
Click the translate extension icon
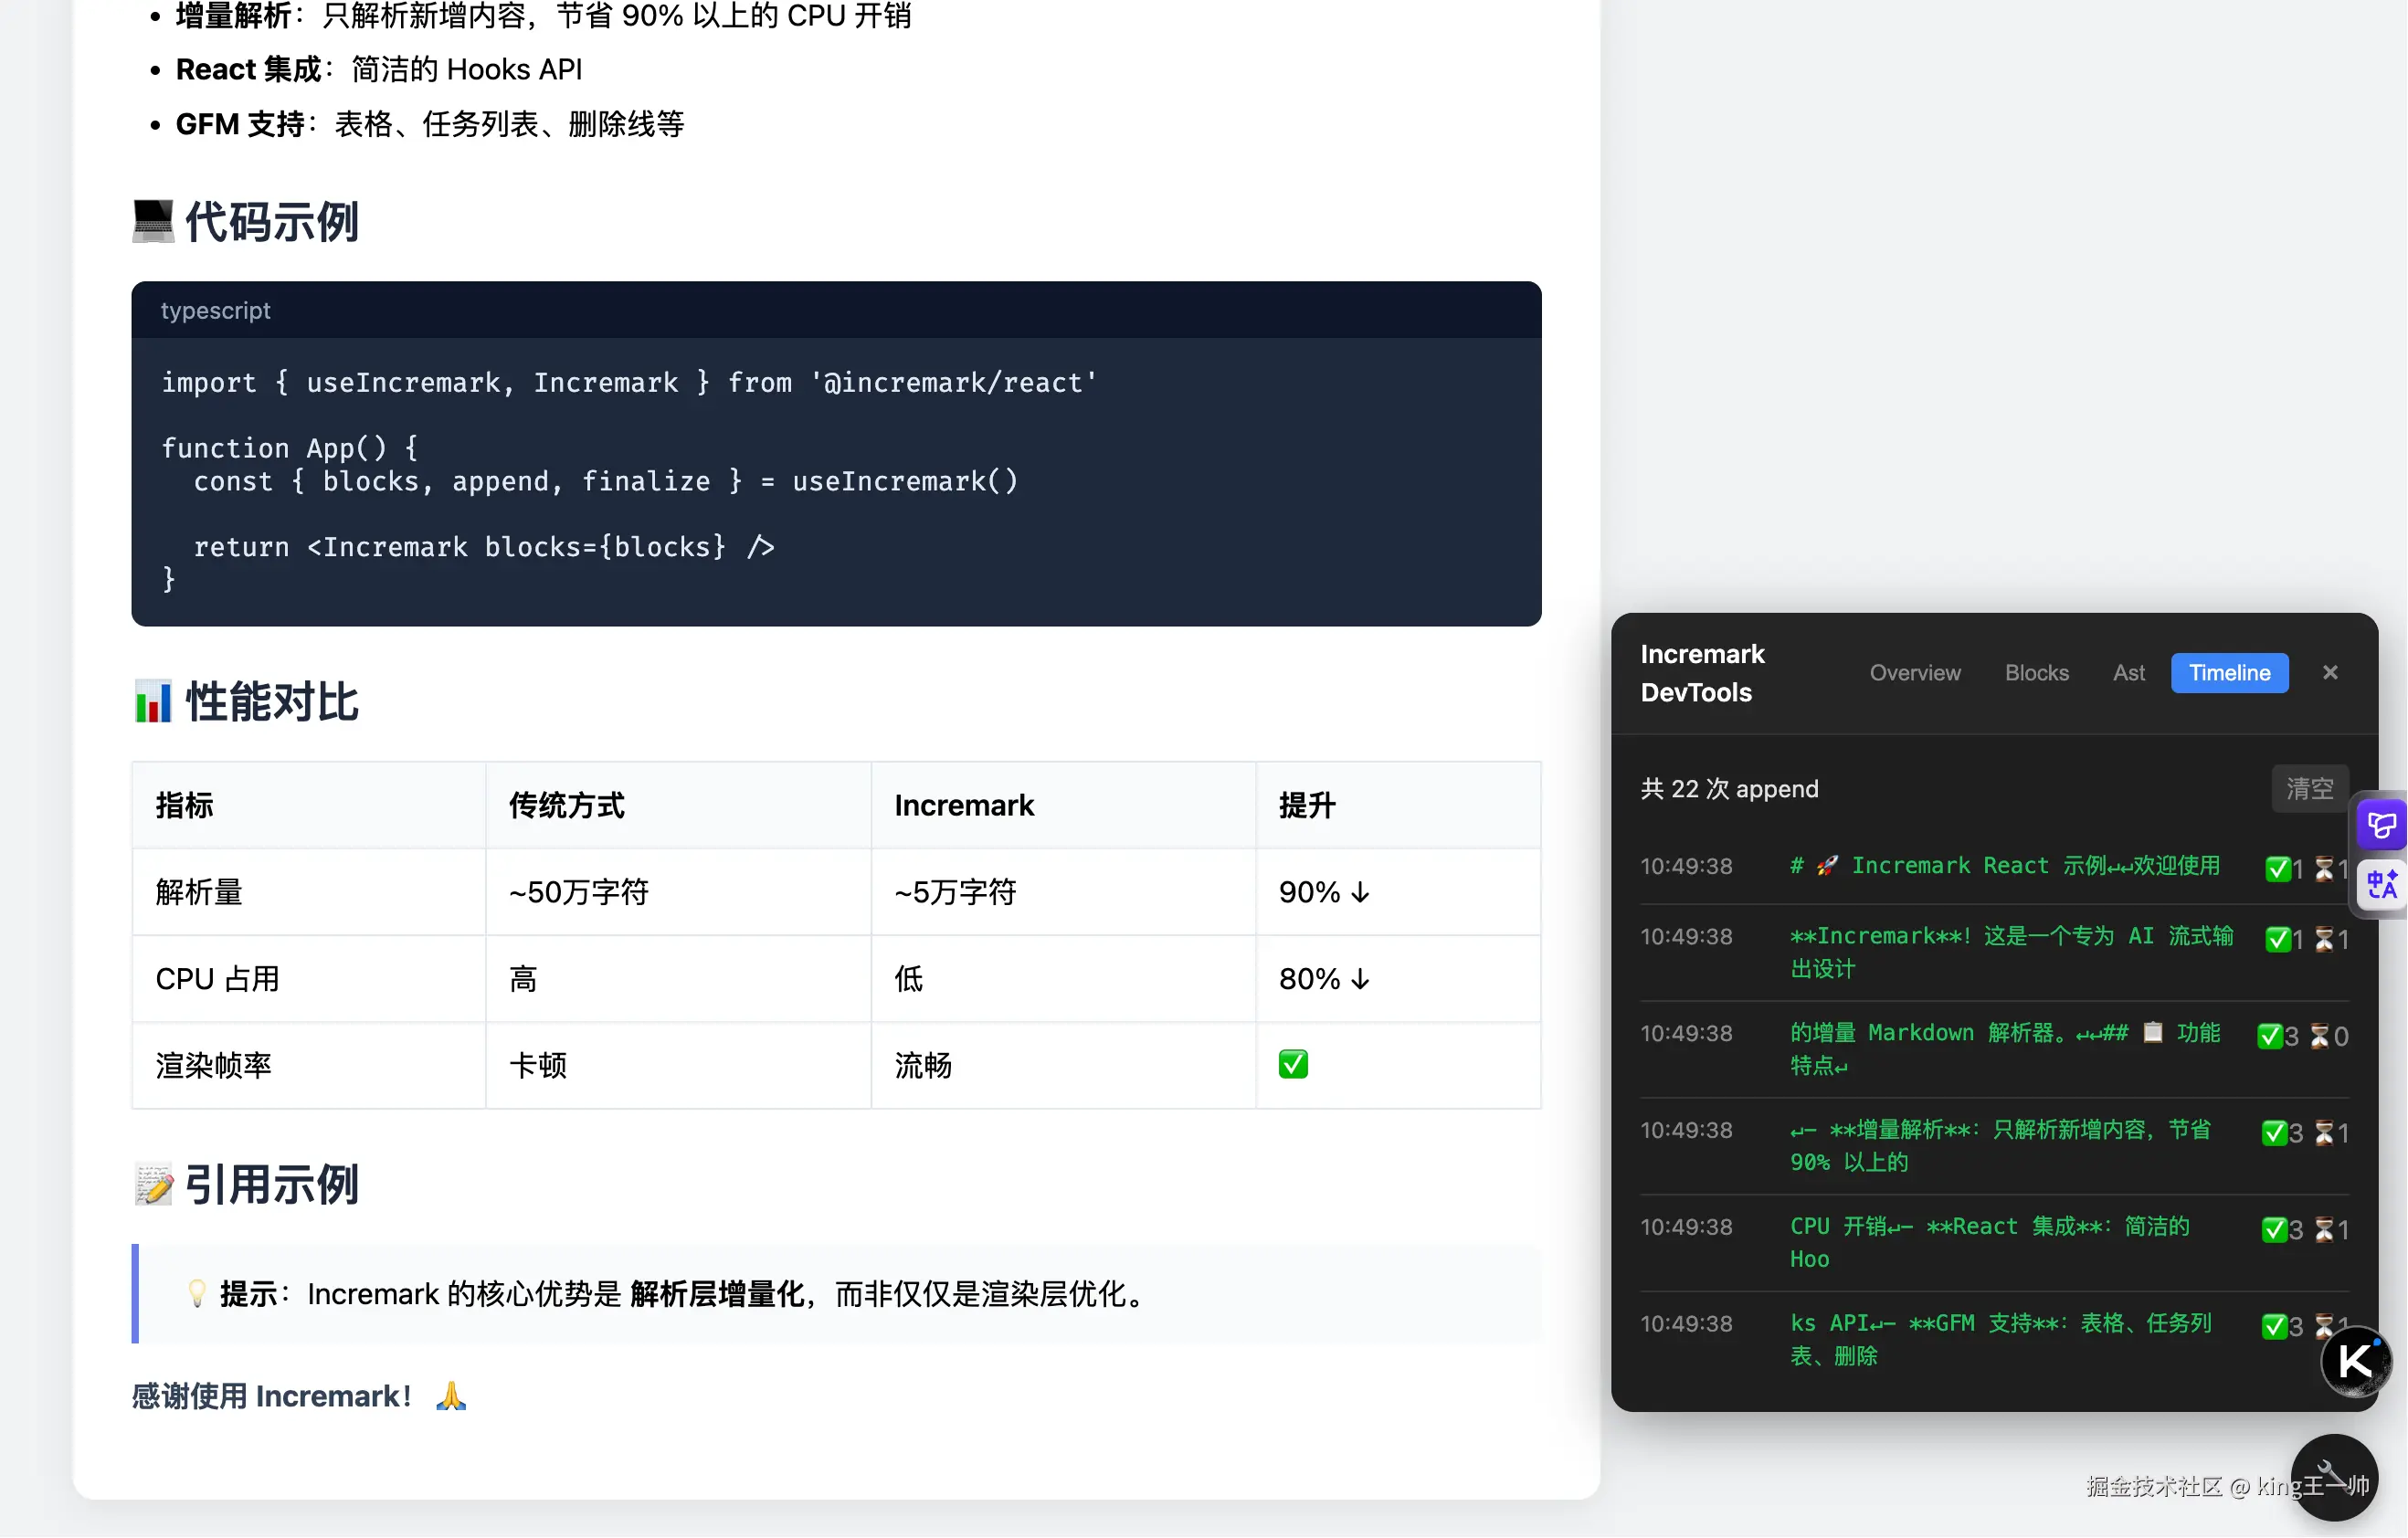(x=2381, y=885)
